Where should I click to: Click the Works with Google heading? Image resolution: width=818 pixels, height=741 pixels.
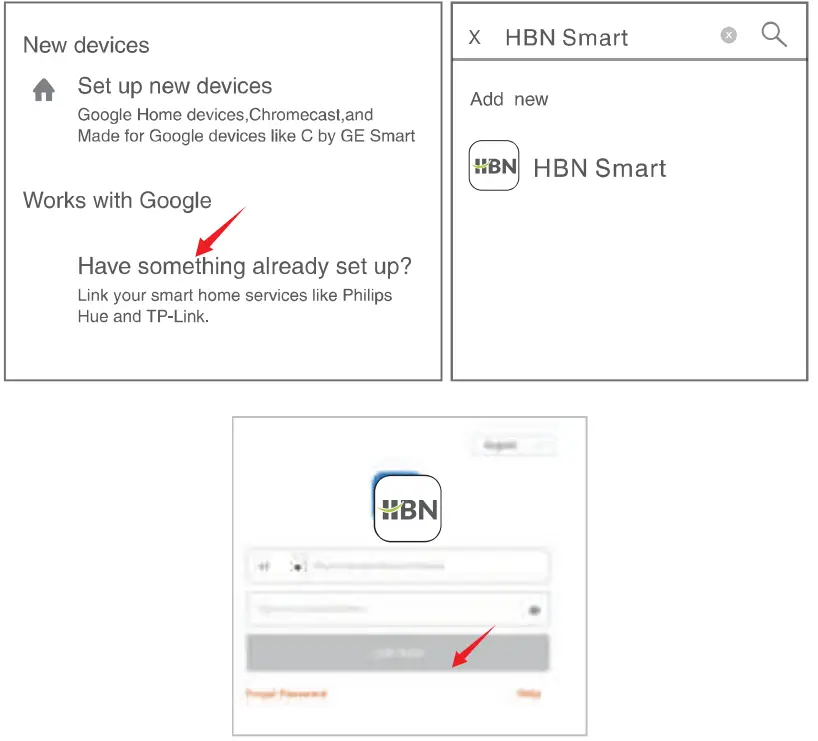point(117,200)
